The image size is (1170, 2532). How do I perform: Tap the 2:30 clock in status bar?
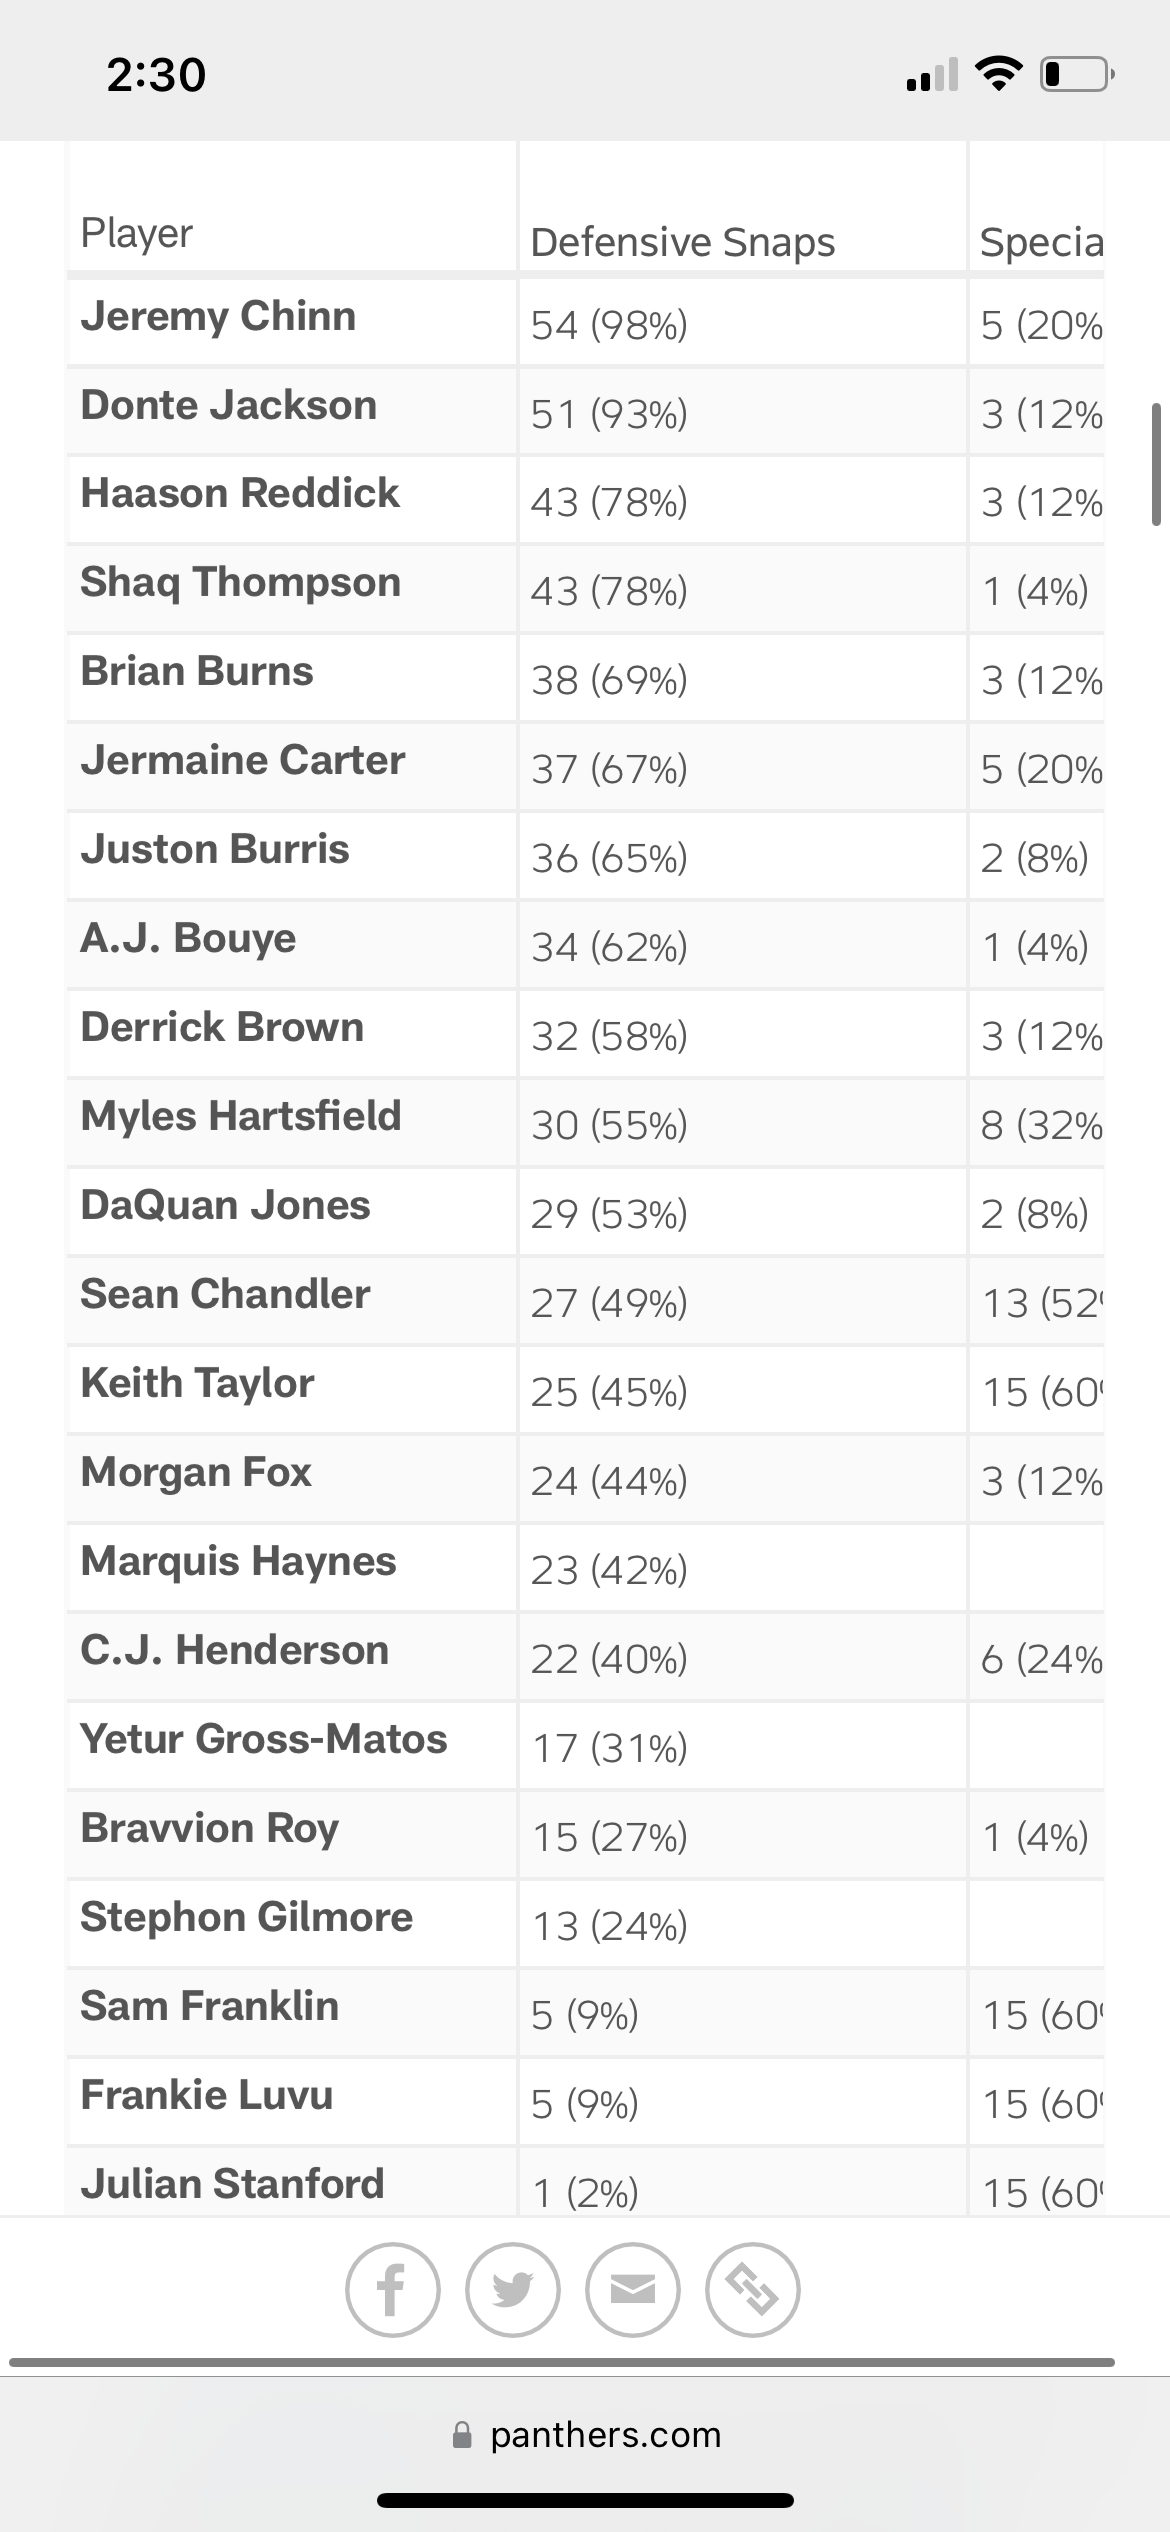(x=156, y=75)
